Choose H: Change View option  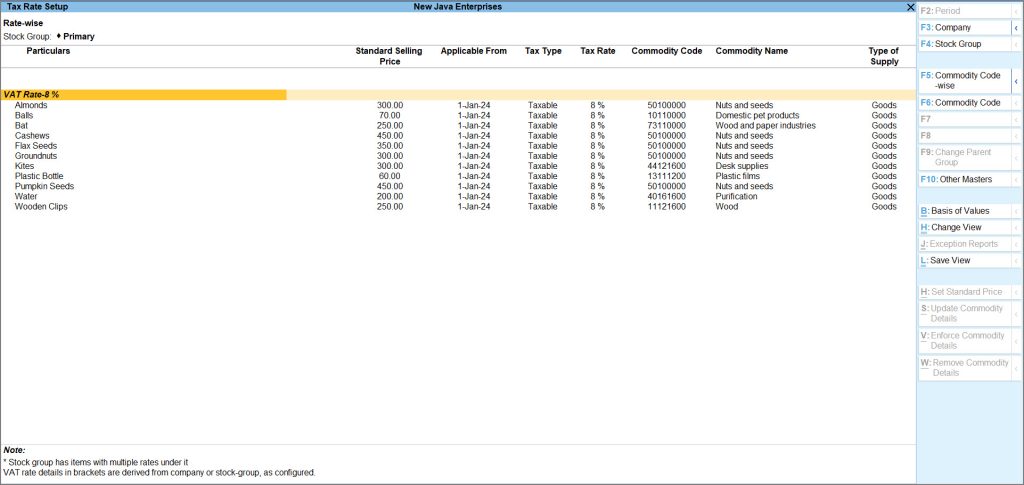click(965, 228)
